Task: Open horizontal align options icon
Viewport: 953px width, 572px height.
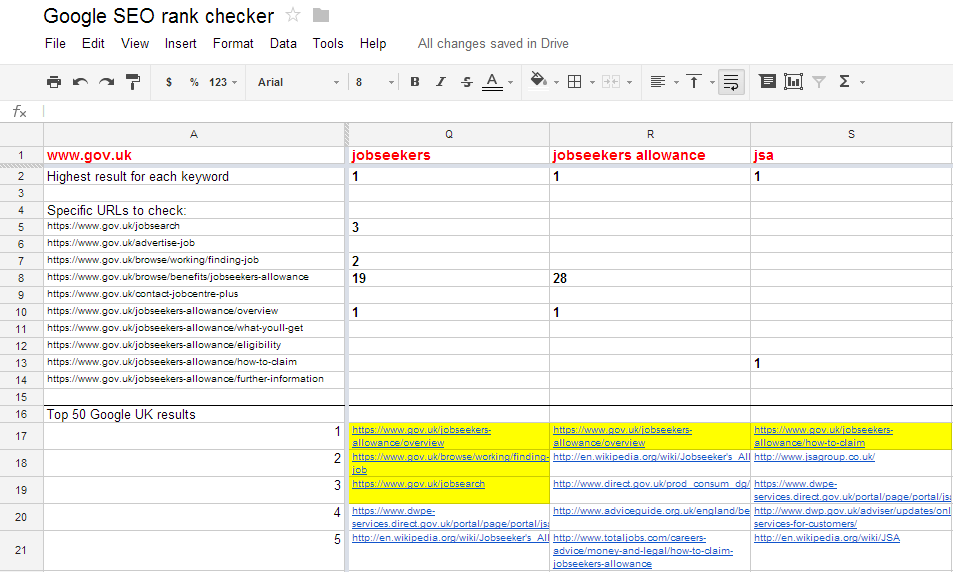Action: coord(658,82)
